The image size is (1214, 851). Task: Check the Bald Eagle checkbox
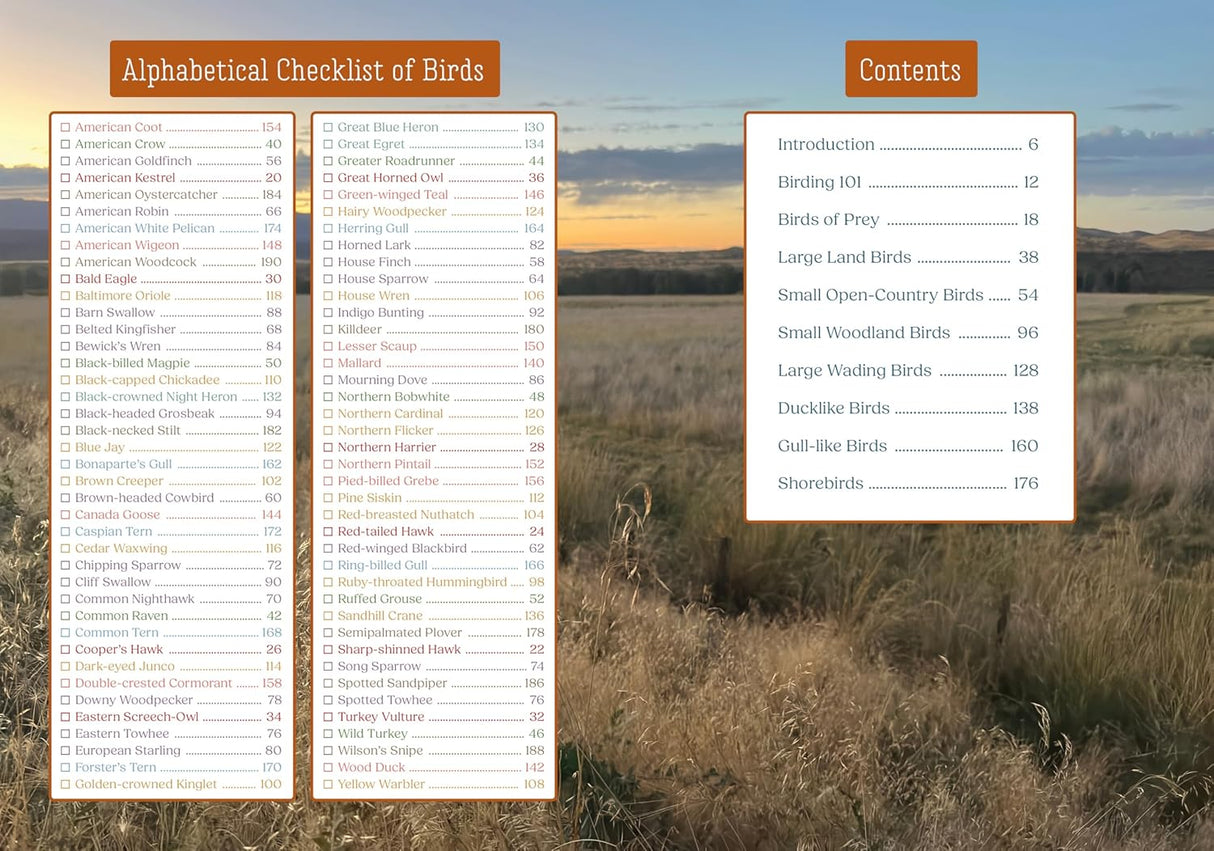(64, 278)
